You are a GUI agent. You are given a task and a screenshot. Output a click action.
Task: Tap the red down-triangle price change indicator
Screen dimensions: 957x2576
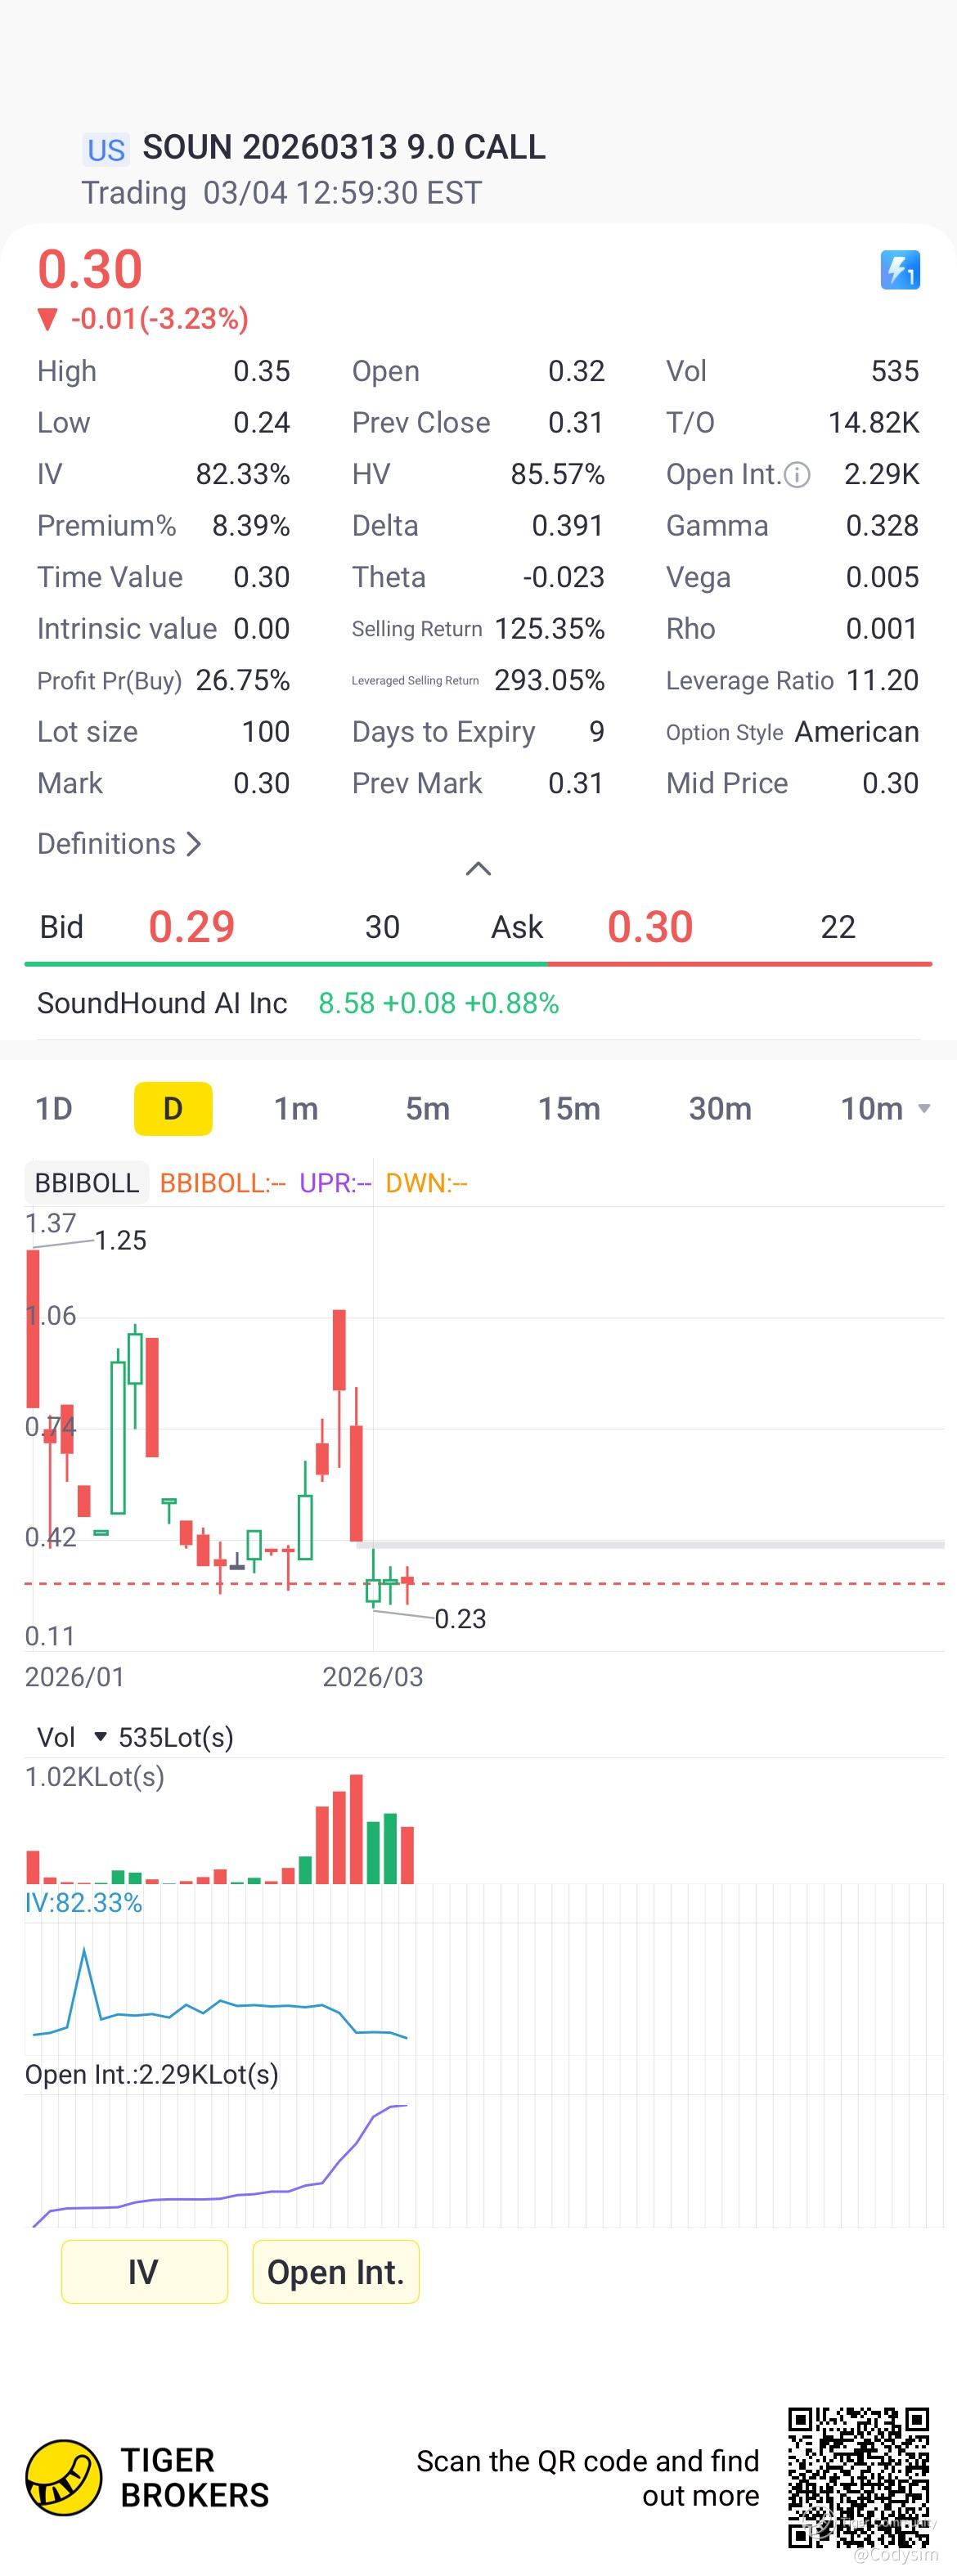coord(47,320)
